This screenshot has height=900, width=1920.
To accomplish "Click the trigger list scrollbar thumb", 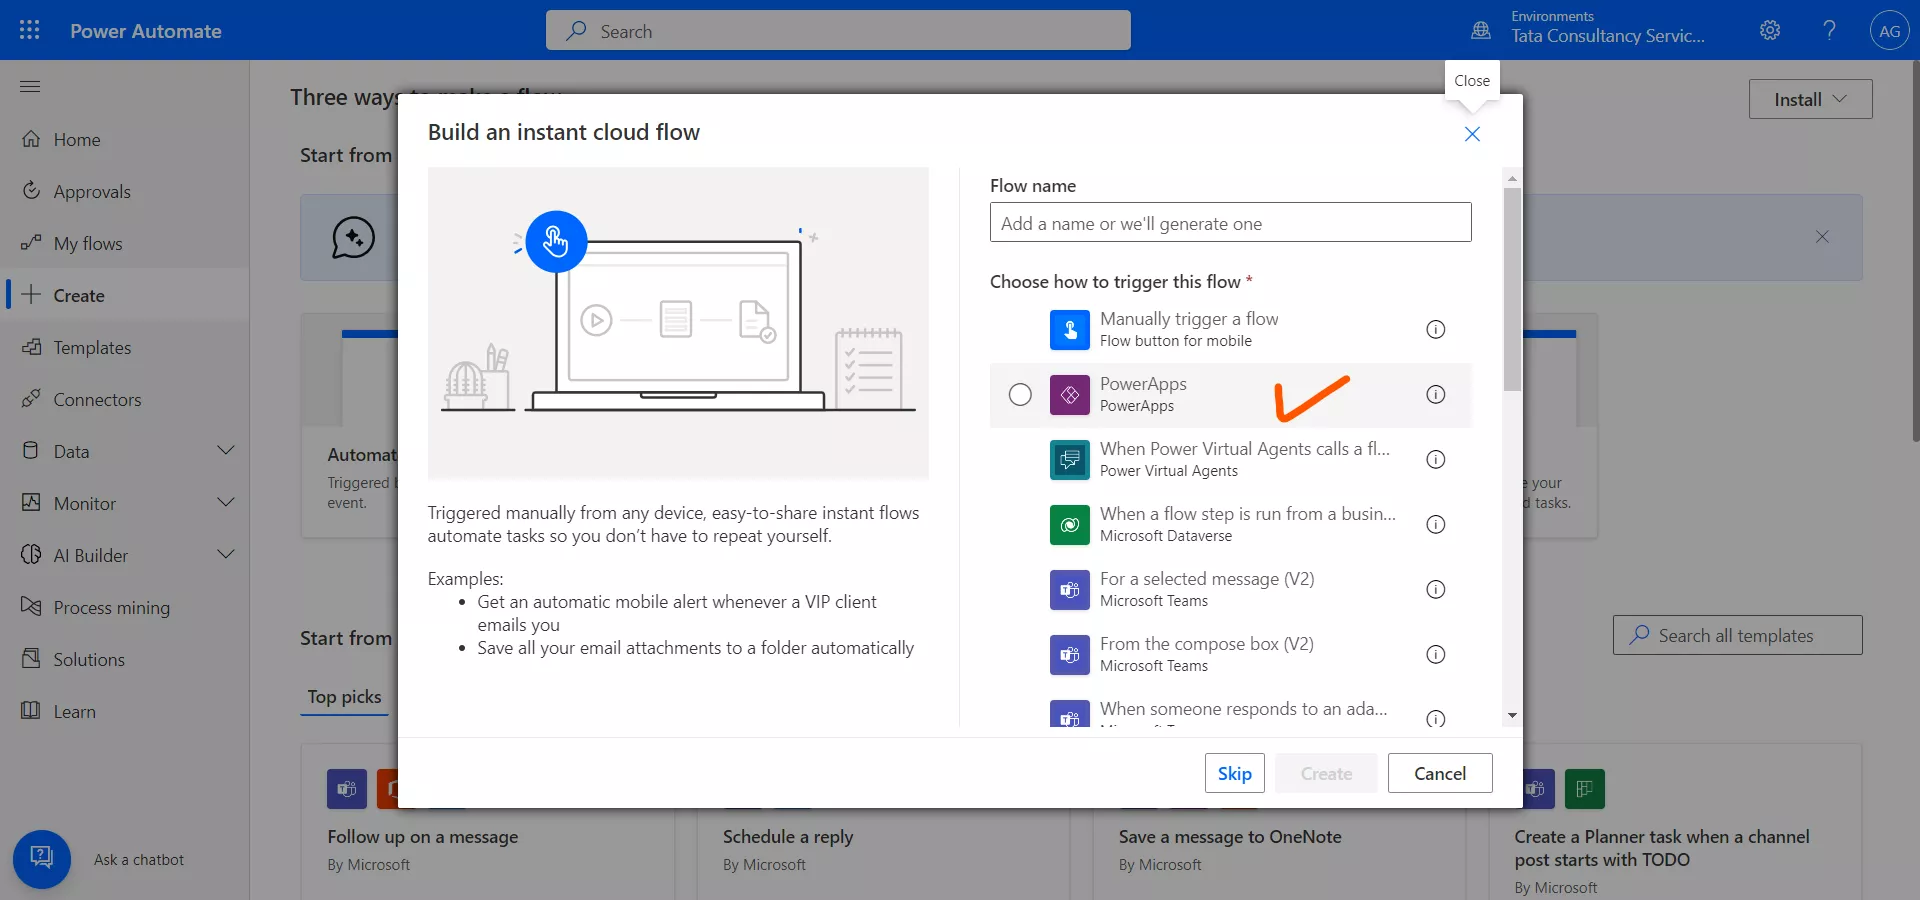I will point(1512,289).
